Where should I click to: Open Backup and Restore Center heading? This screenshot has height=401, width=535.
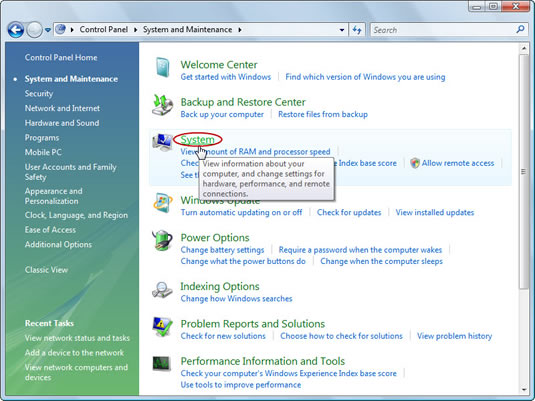point(243,102)
